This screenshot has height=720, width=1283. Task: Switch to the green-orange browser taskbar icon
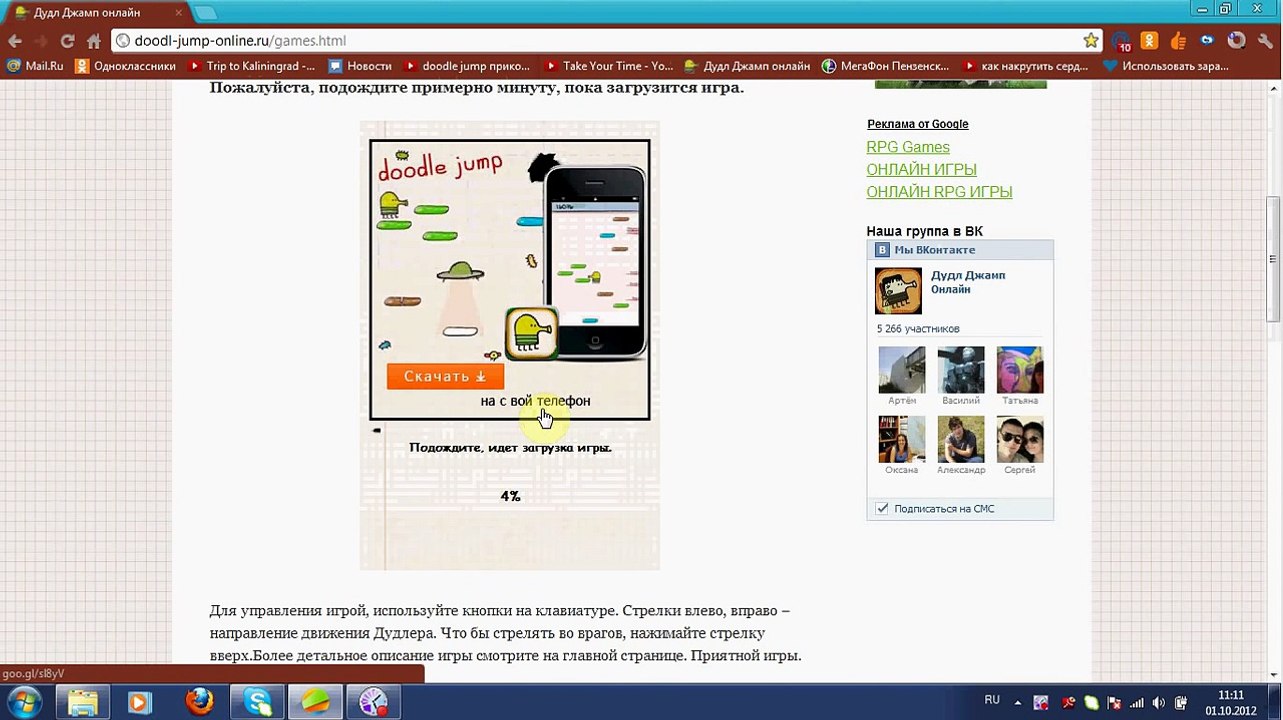[x=315, y=702]
